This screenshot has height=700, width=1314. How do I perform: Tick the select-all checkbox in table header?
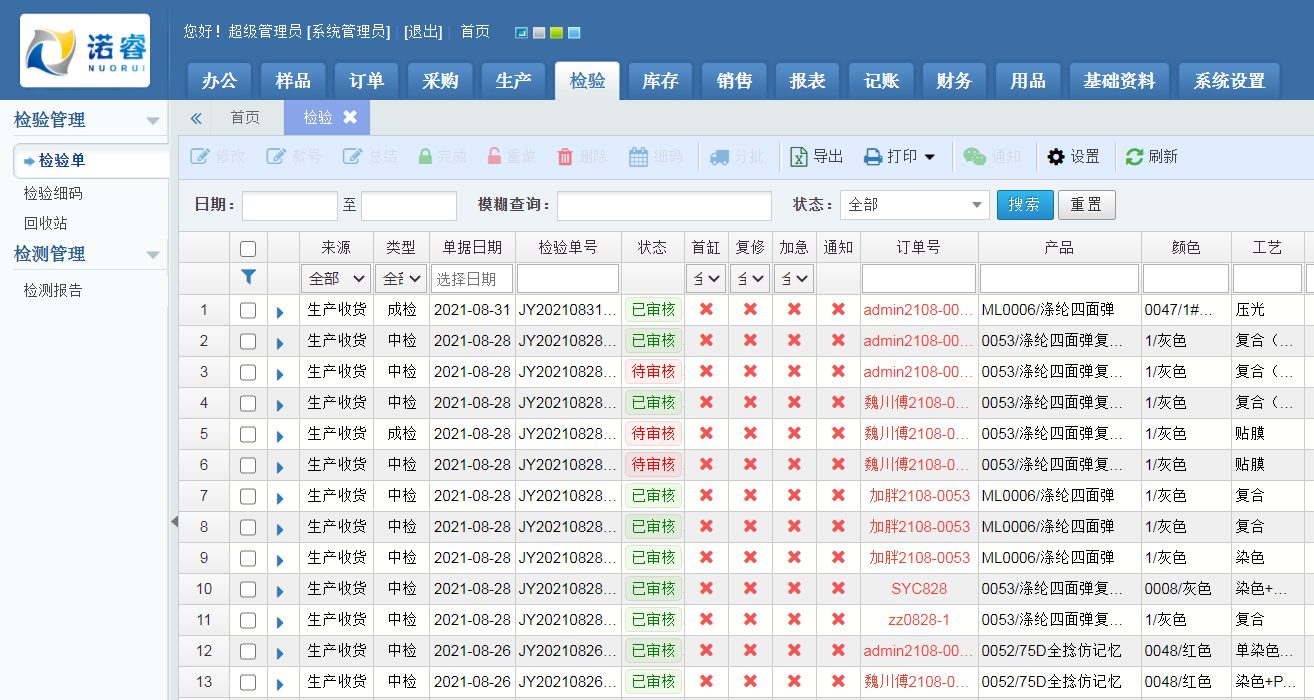[248, 248]
